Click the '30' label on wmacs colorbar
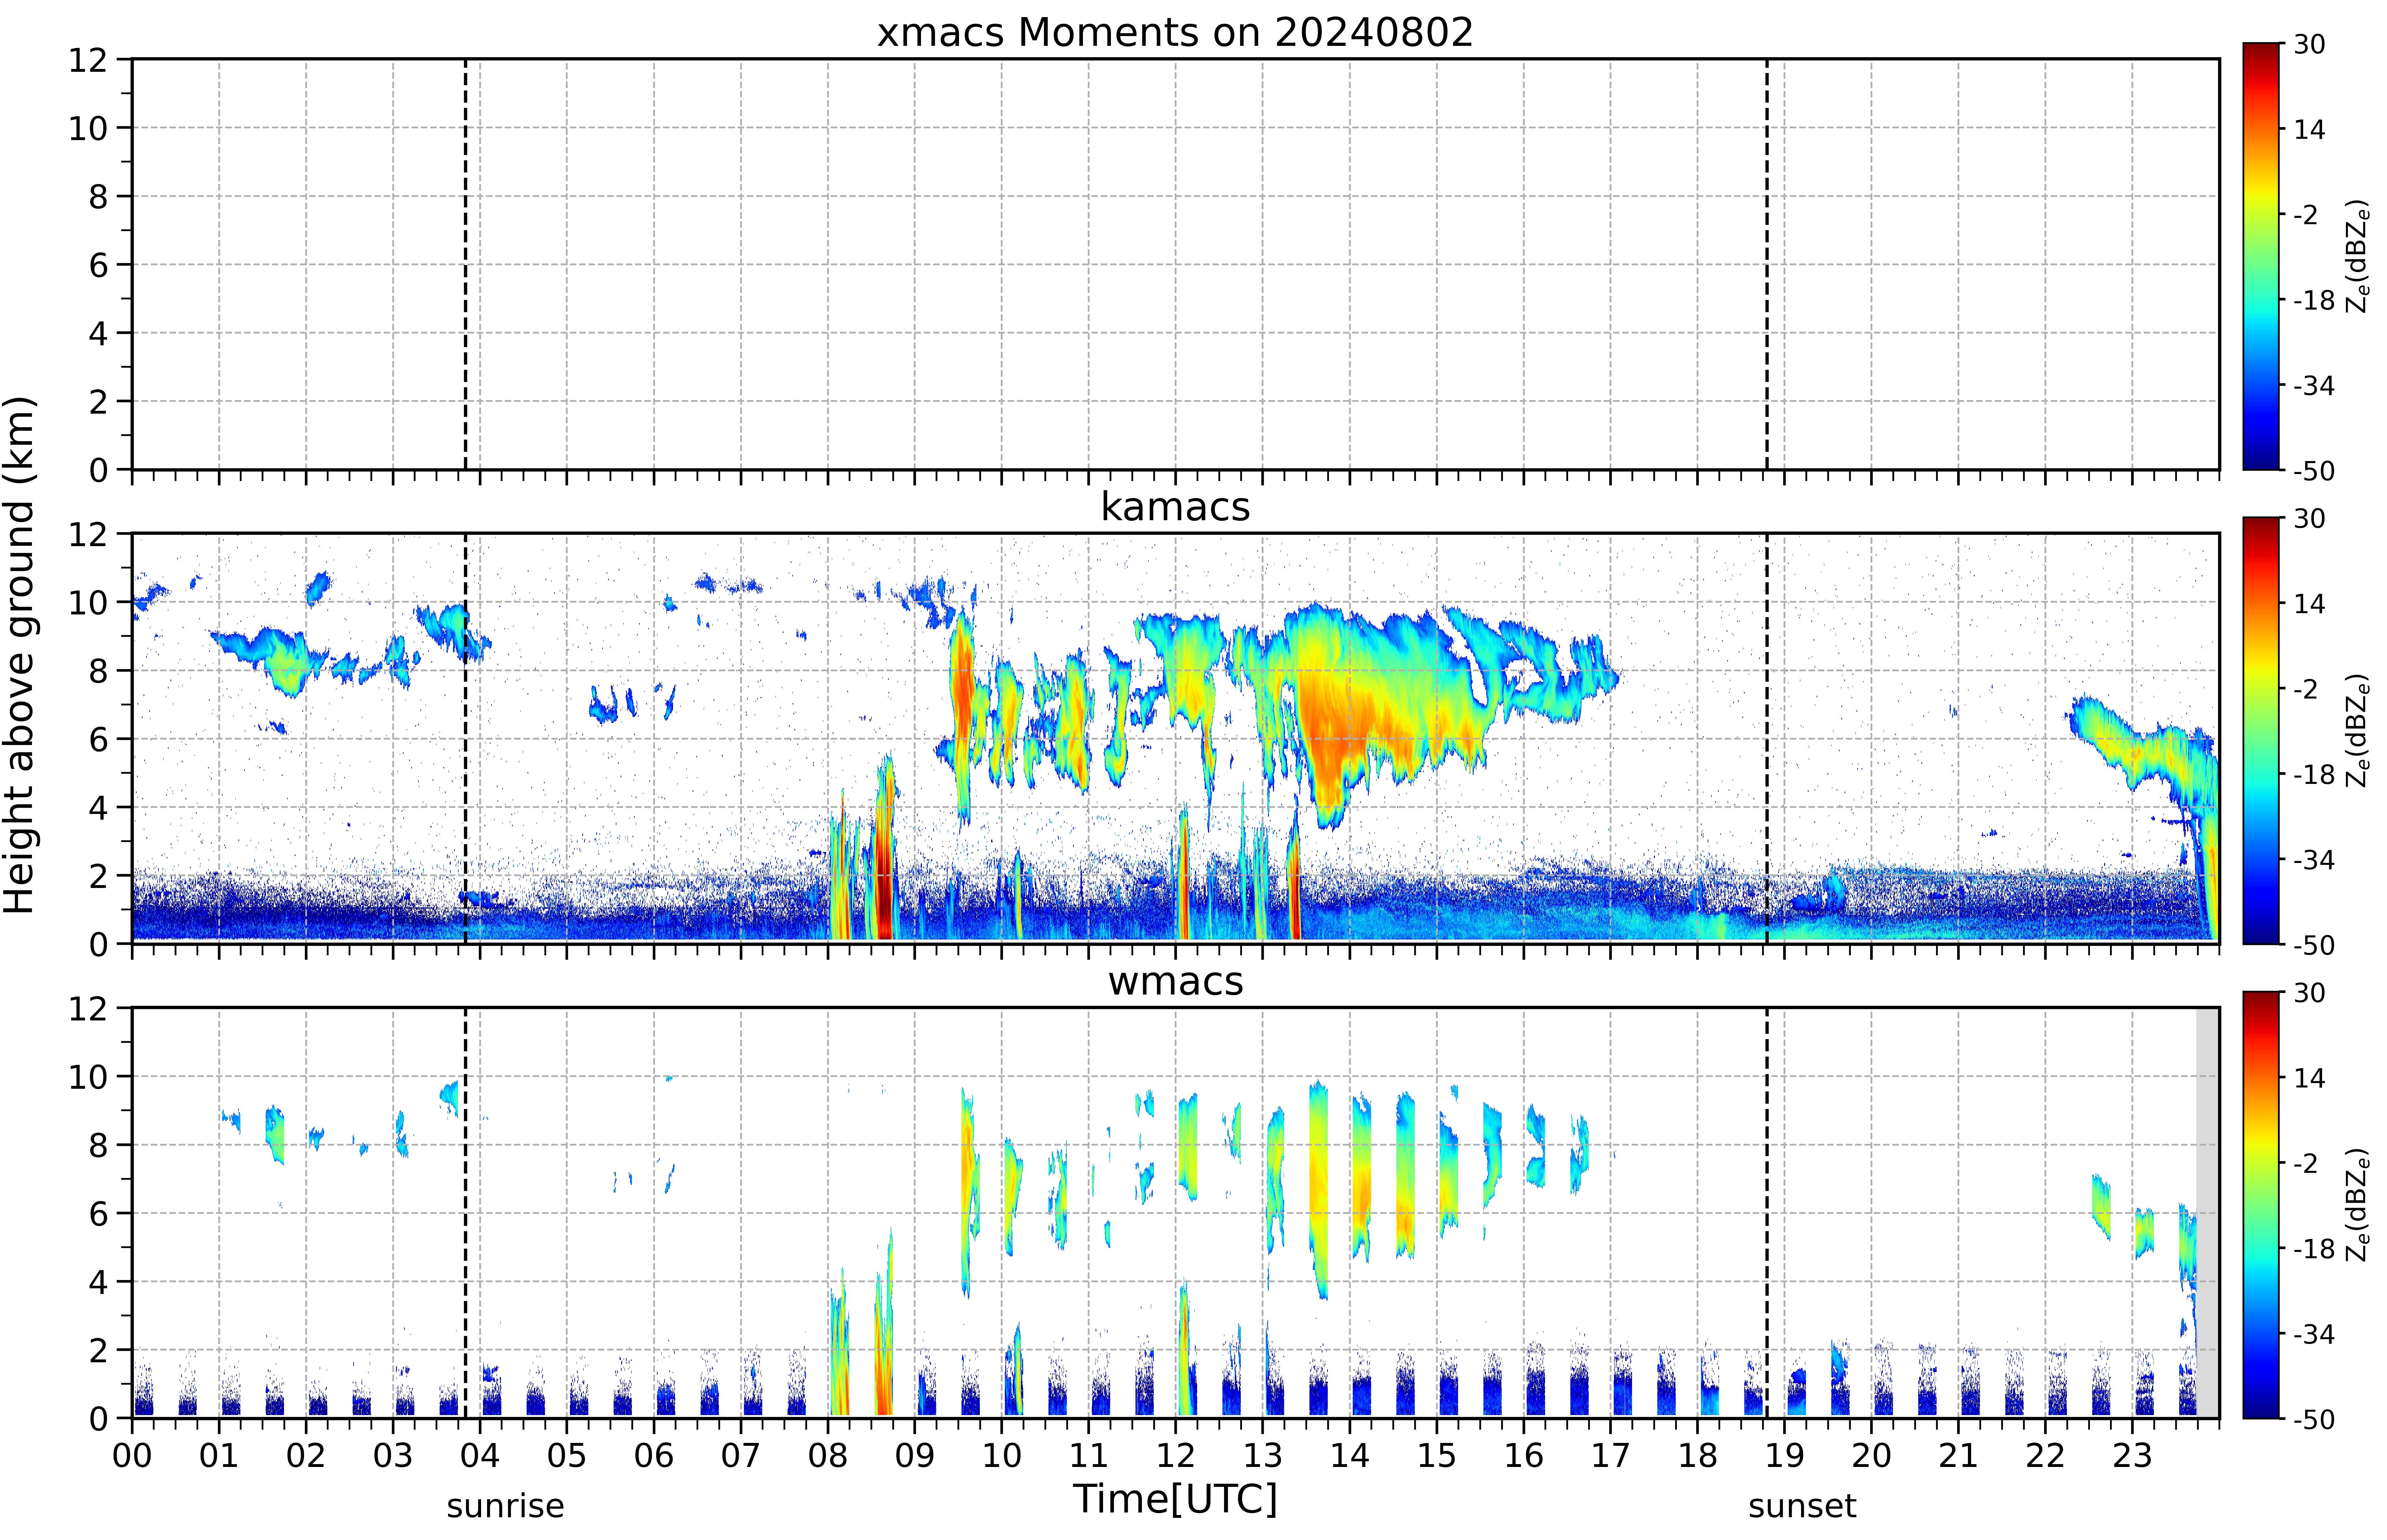This screenshot has height=1540, width=2387. tap(2309, 993)
